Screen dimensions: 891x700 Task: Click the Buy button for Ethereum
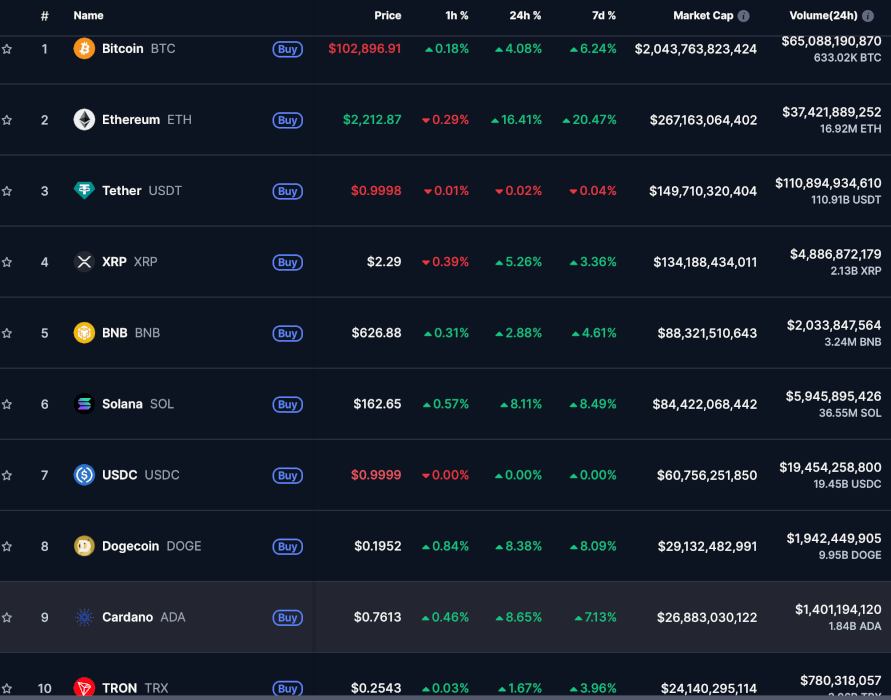pyautogui.click(x=288, y=120)
